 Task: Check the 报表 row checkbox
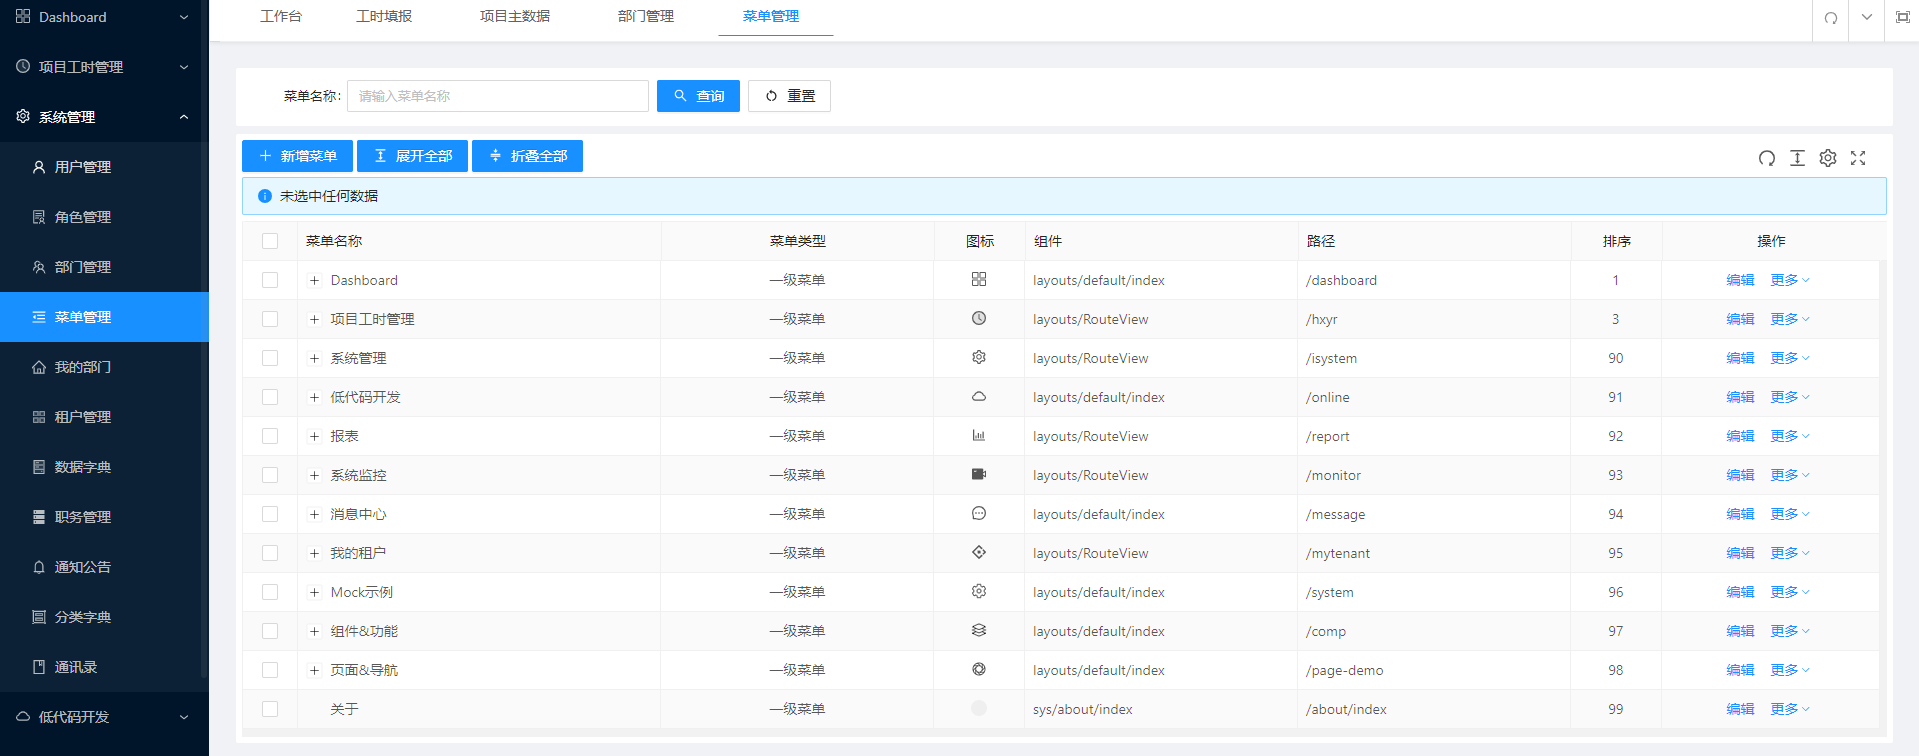(270, 436)
